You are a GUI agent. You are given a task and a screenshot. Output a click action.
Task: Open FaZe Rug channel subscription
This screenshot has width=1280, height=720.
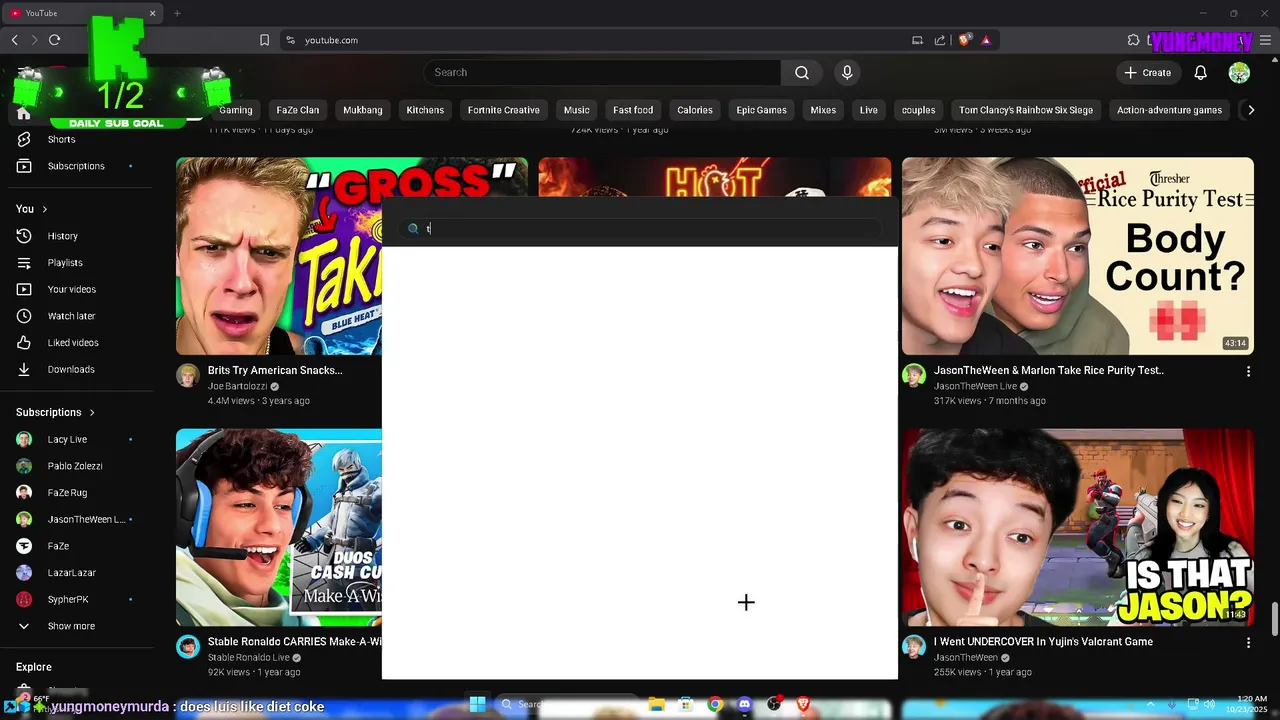tap(67, 493)
